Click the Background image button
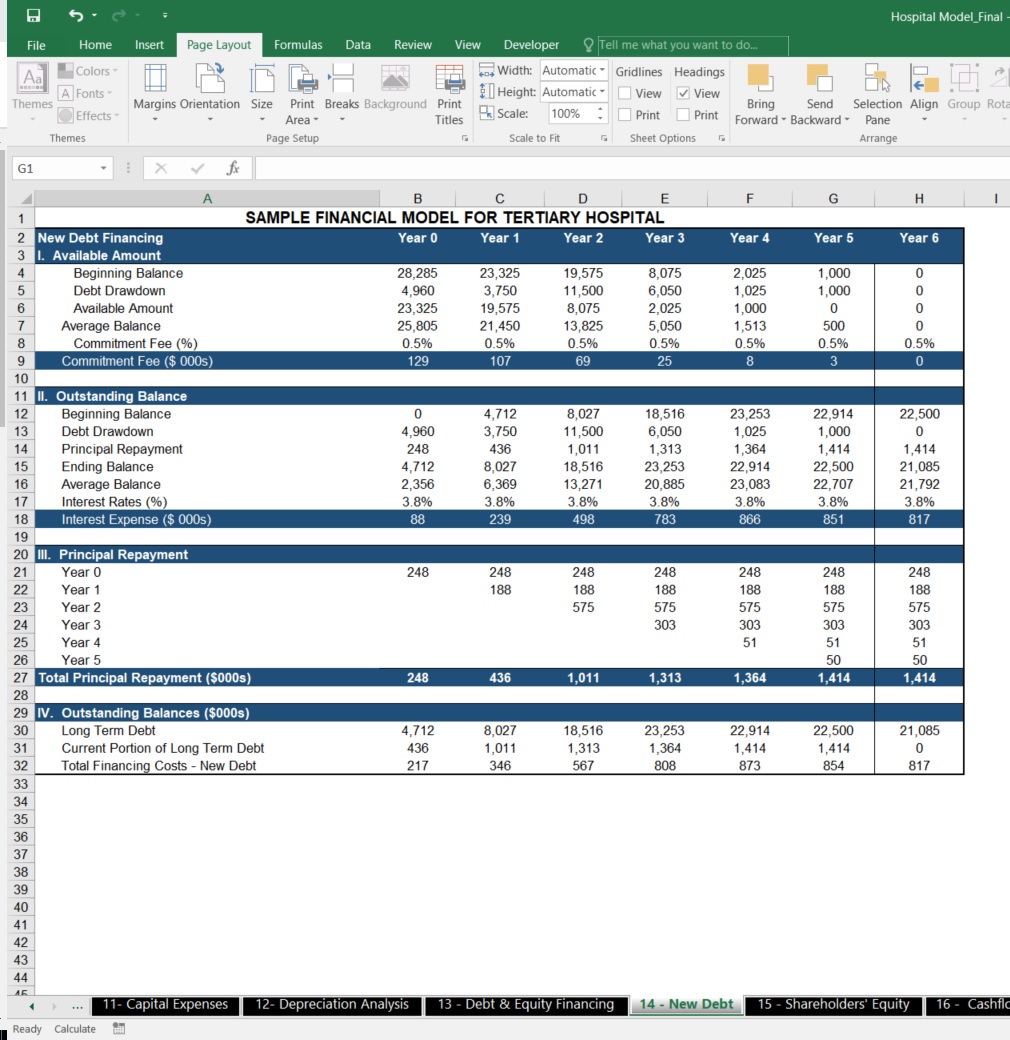1010x1040 pixels. (395, 86)
